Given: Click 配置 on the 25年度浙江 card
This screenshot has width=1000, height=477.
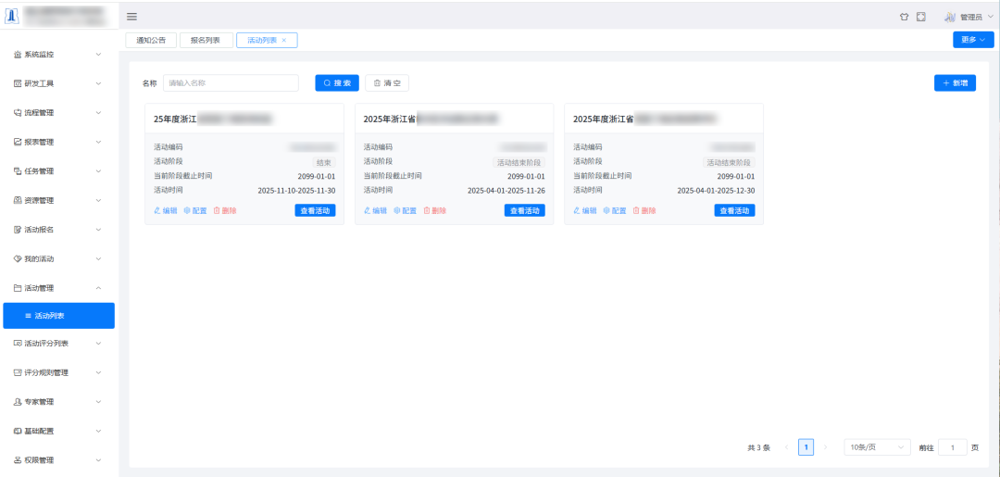Looking at the screenshot, I should pos(195,211).
